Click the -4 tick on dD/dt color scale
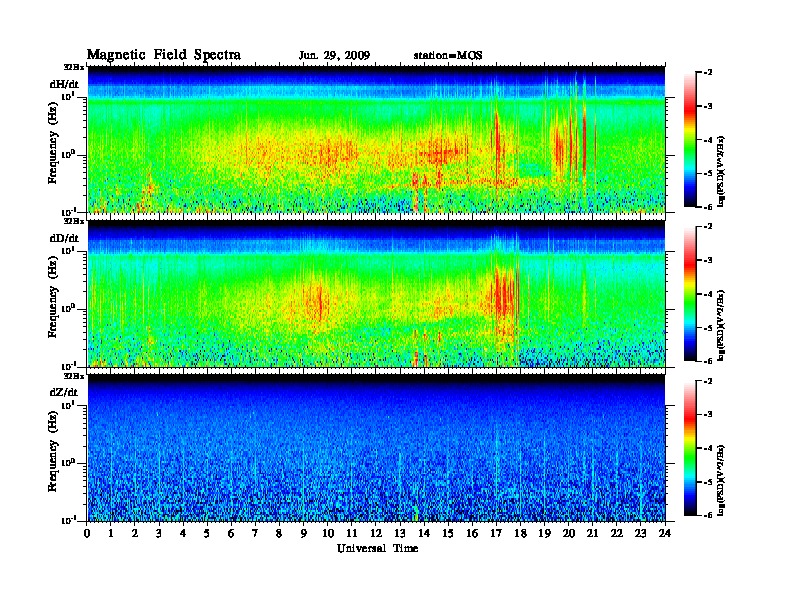Viewport: 792px width, 612px height. (x=708, y=294)
